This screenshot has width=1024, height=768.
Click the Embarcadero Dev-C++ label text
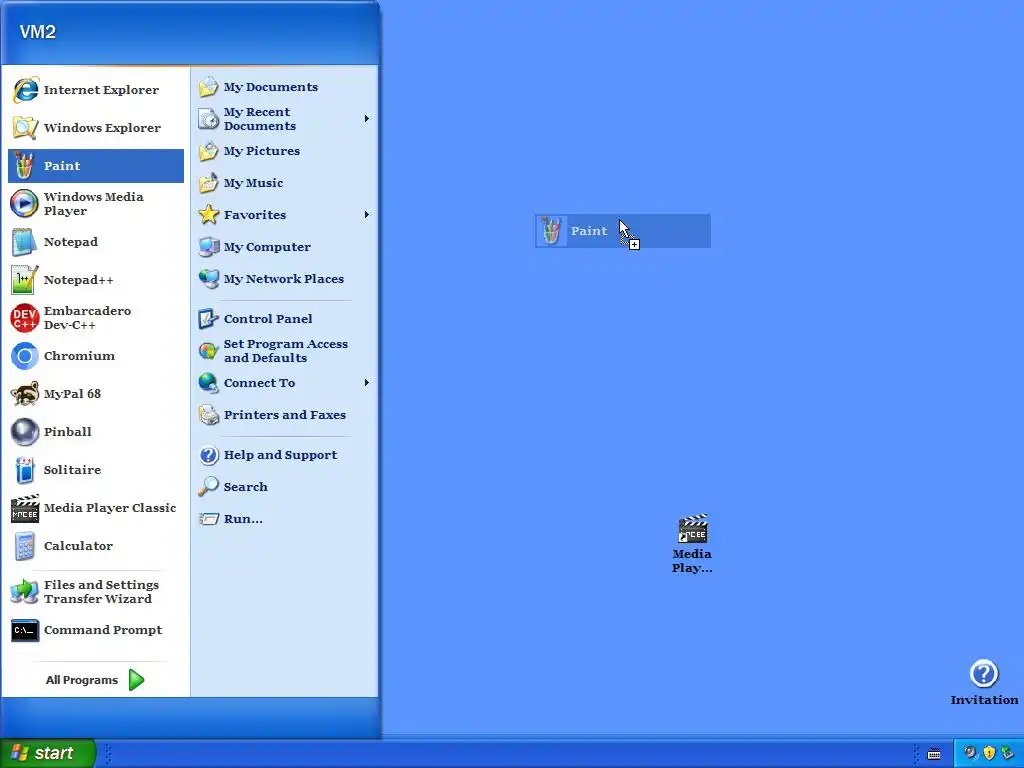click(x=87, y=318)
